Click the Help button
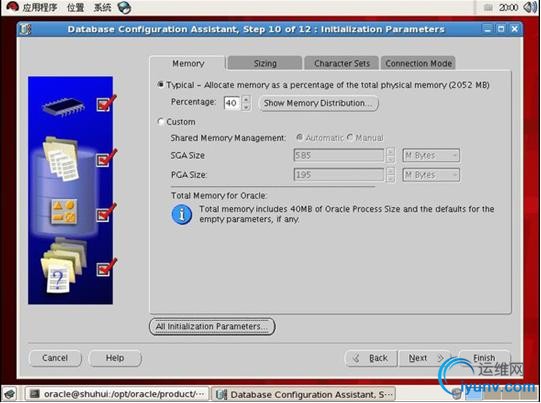The width and height of the screenshot is (541, 403). point(115,358)
